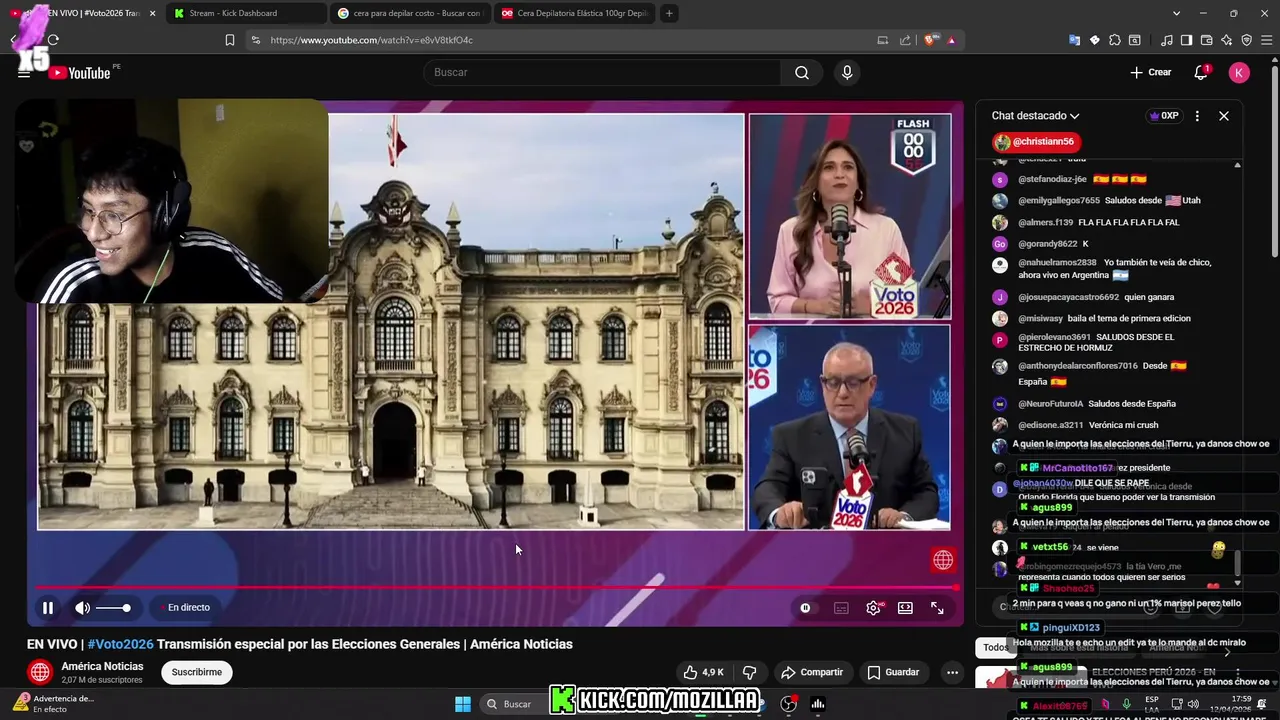Switch to theater mode

(x=905, y=608)
